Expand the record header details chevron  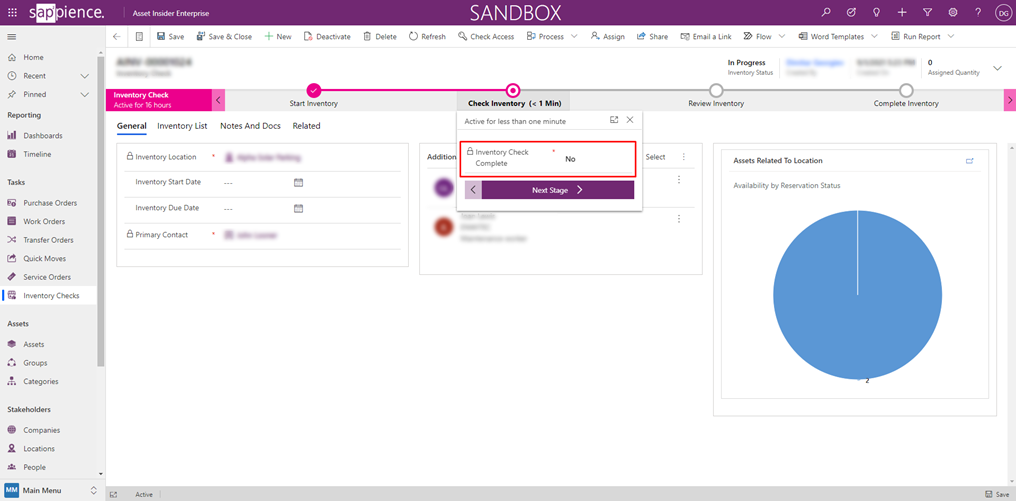997,68
